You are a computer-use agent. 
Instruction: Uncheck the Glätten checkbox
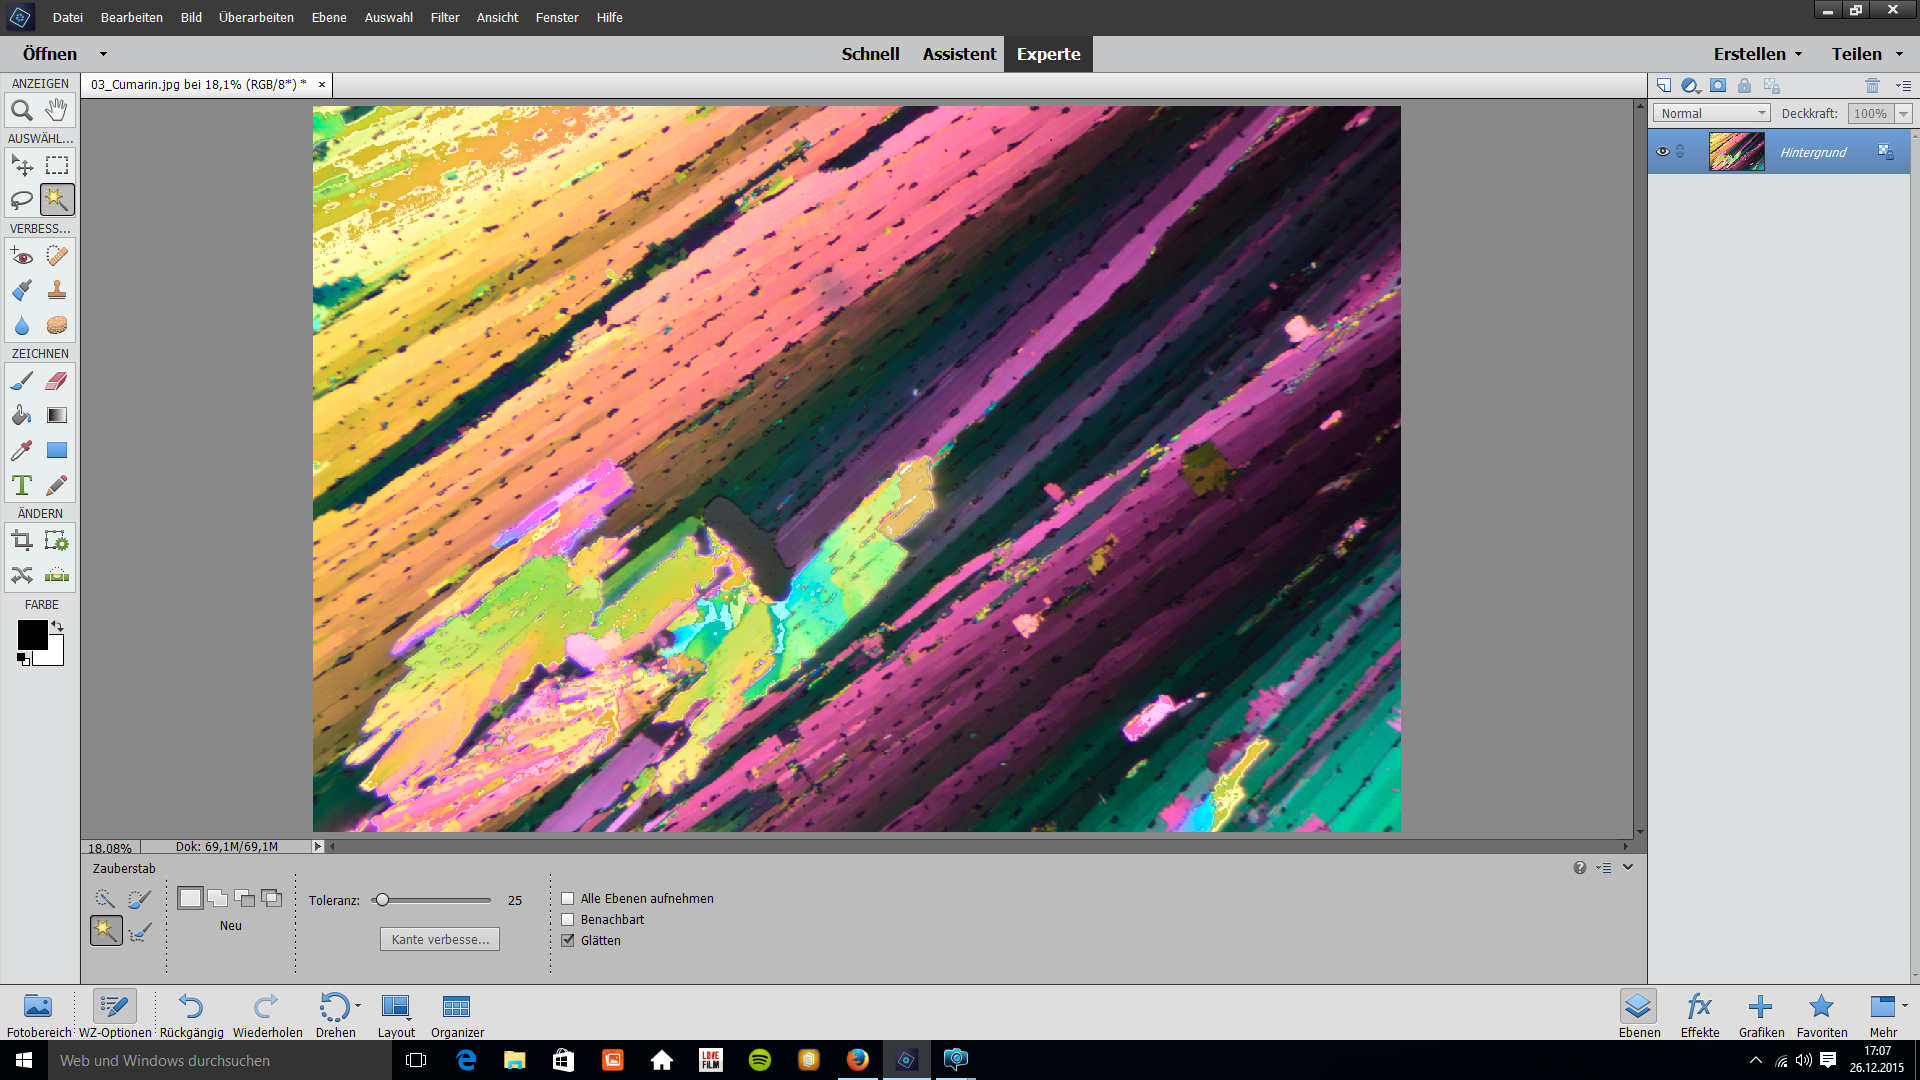568,941
